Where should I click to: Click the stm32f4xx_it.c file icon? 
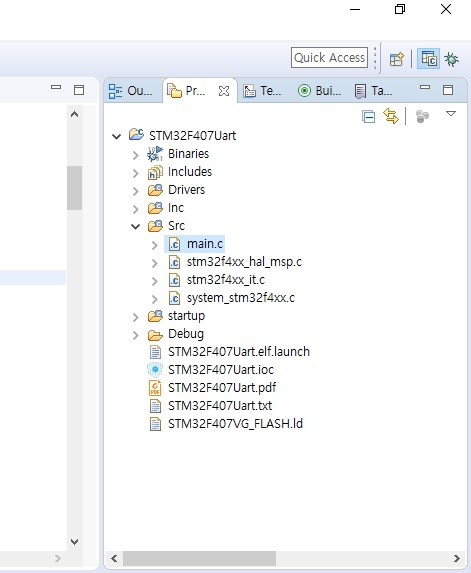174,280
